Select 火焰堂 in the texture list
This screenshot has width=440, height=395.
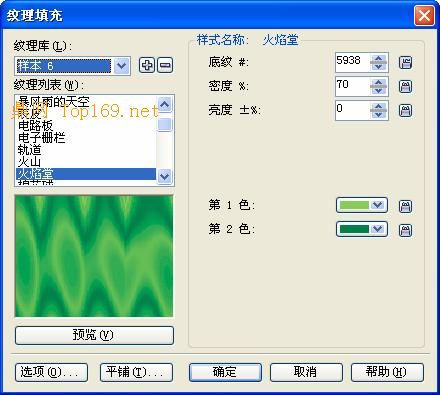86,174
